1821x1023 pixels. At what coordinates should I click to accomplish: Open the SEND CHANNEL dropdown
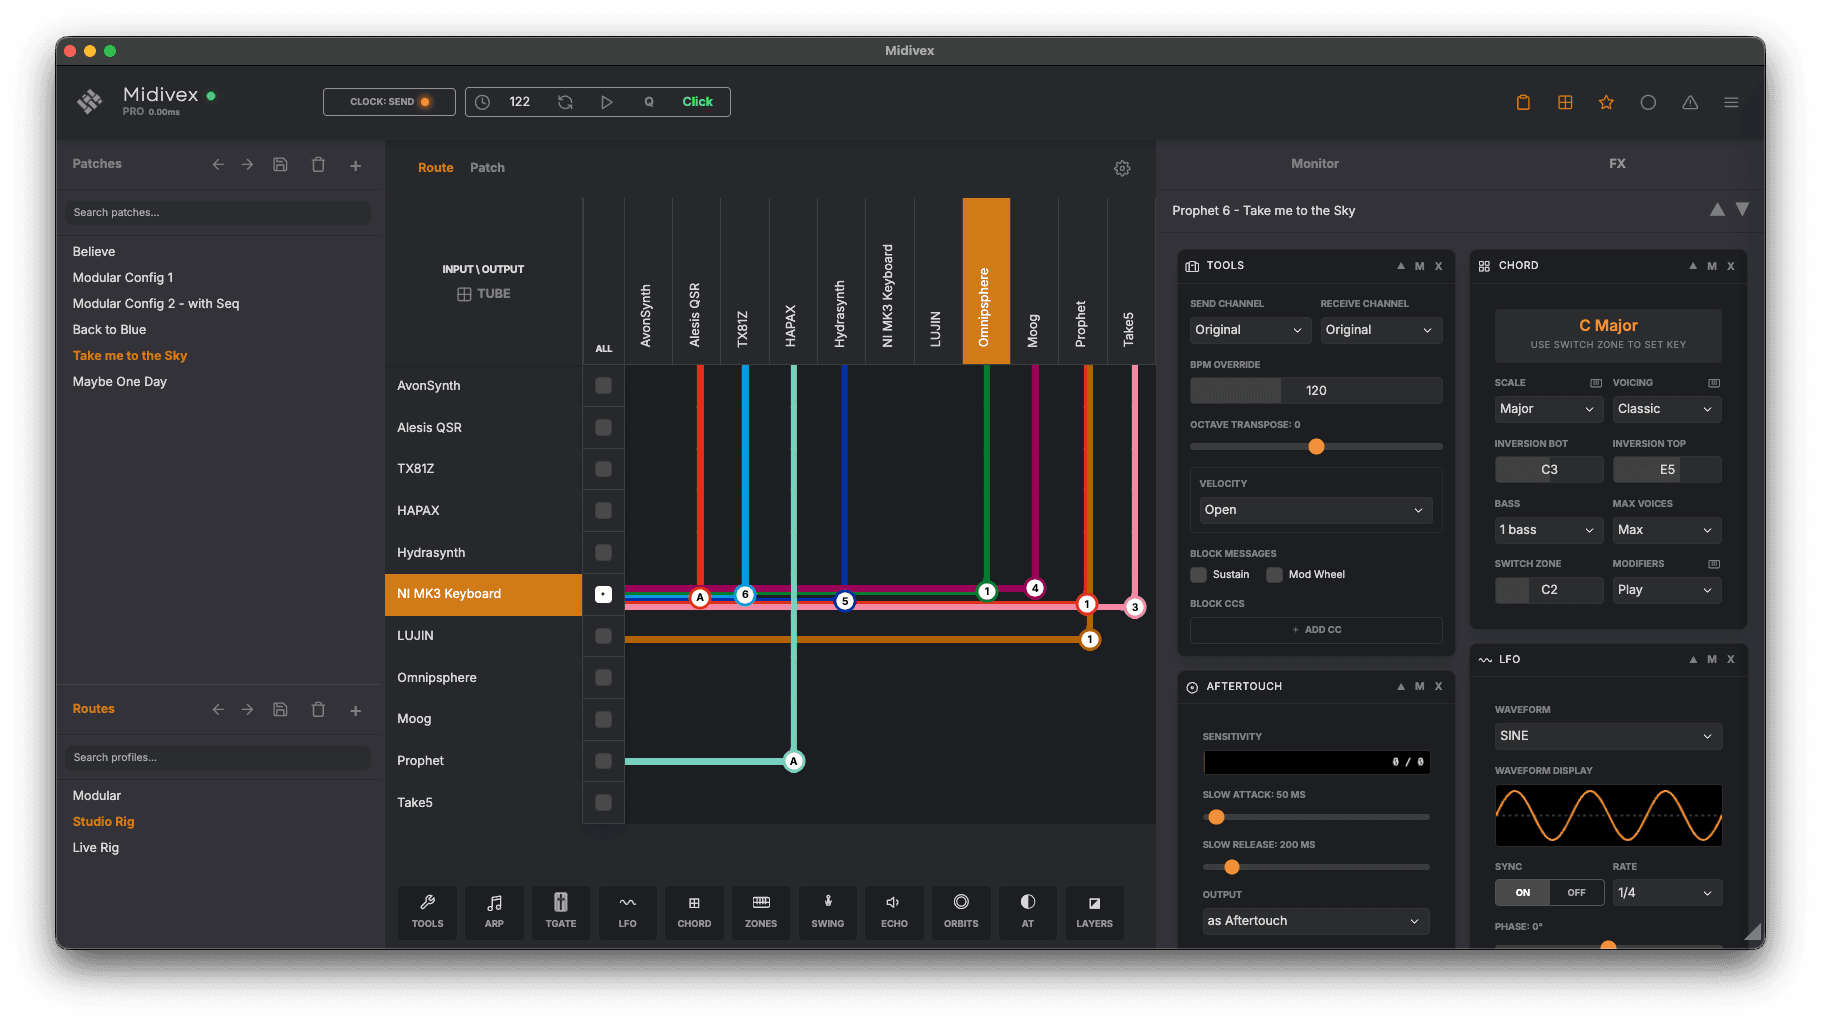click(x=1249, y=330)
